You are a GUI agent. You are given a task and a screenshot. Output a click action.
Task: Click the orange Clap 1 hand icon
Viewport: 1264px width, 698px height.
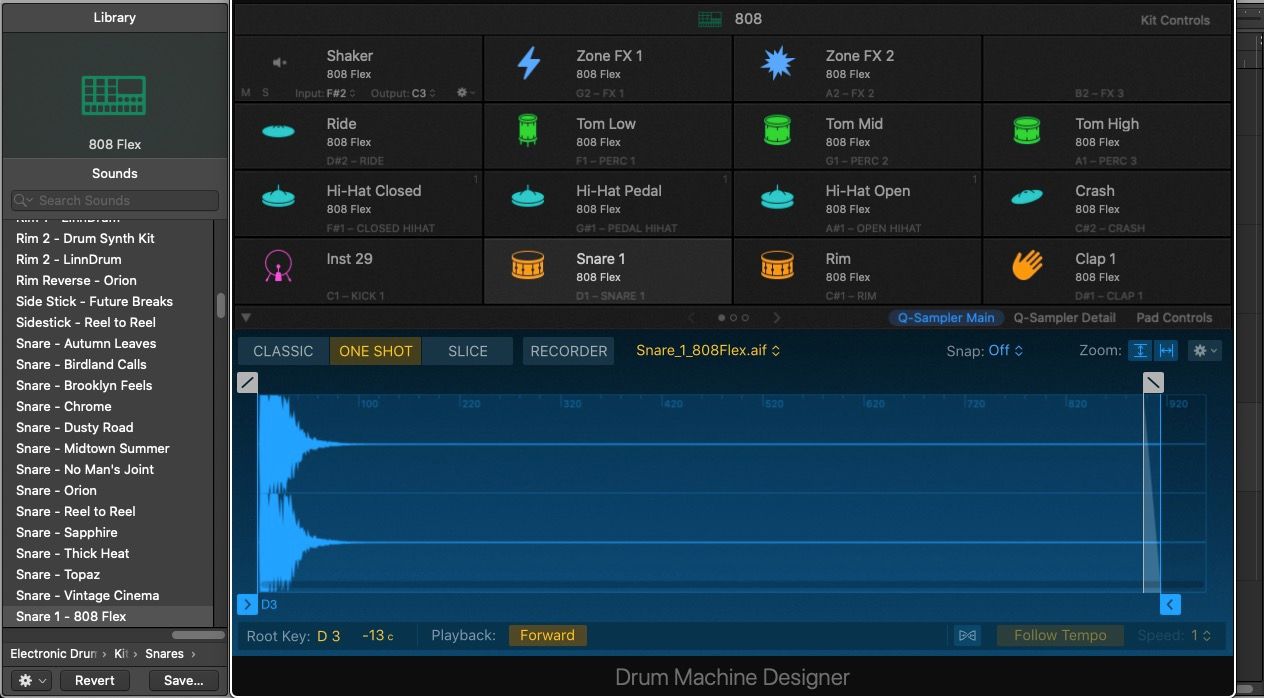point(1027,265)
